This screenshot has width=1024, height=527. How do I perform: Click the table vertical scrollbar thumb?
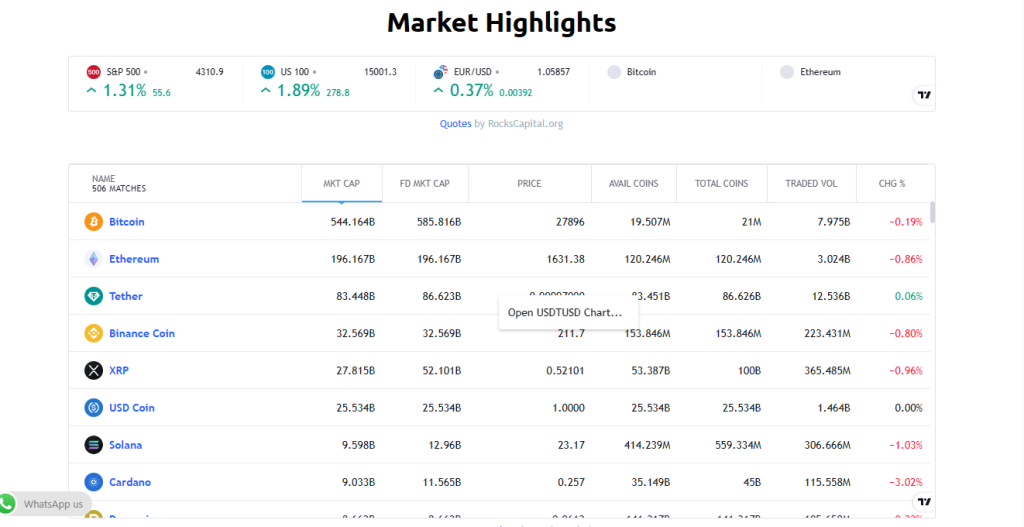(933, 213)
